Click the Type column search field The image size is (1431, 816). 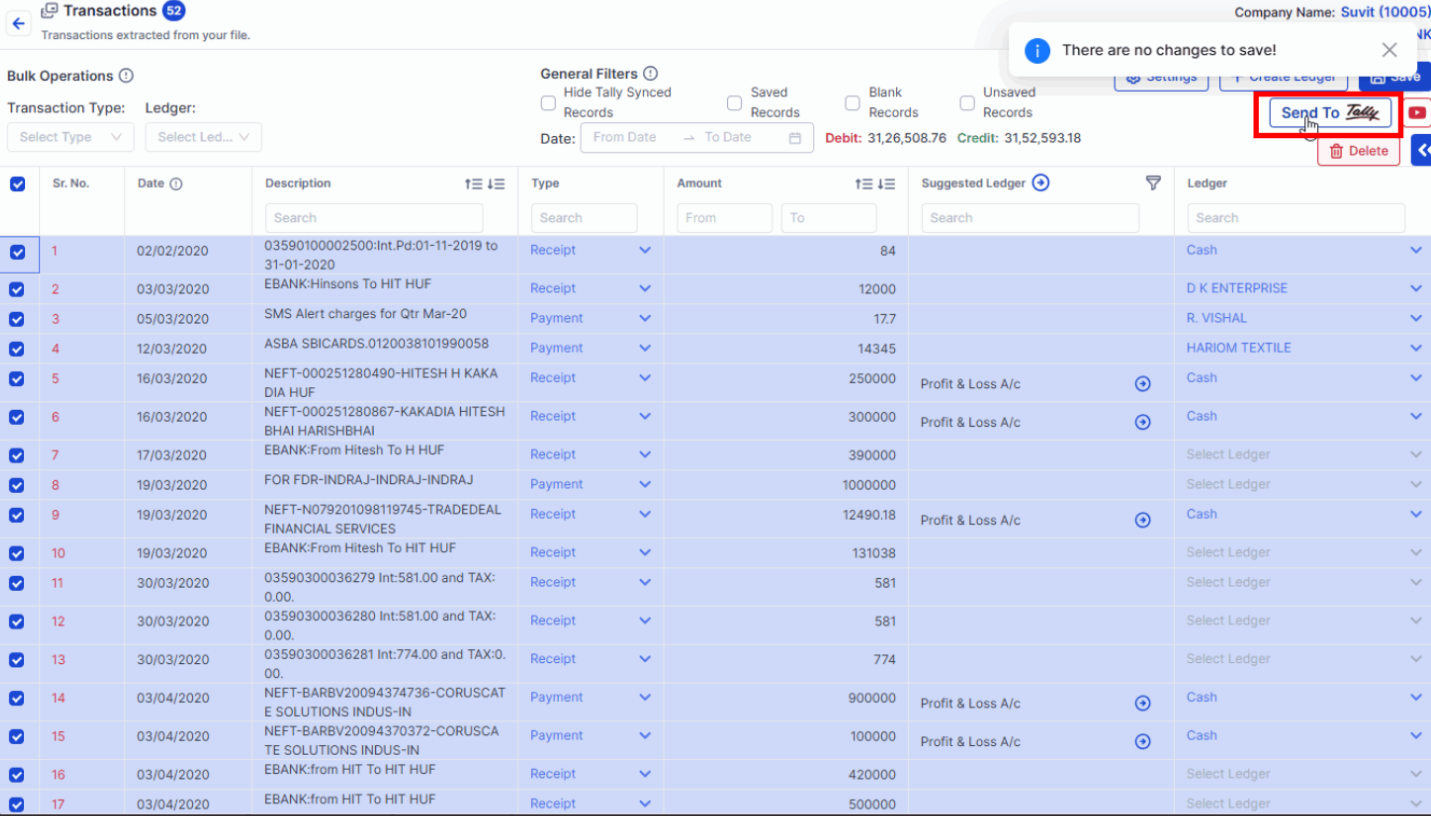(584, 218)
